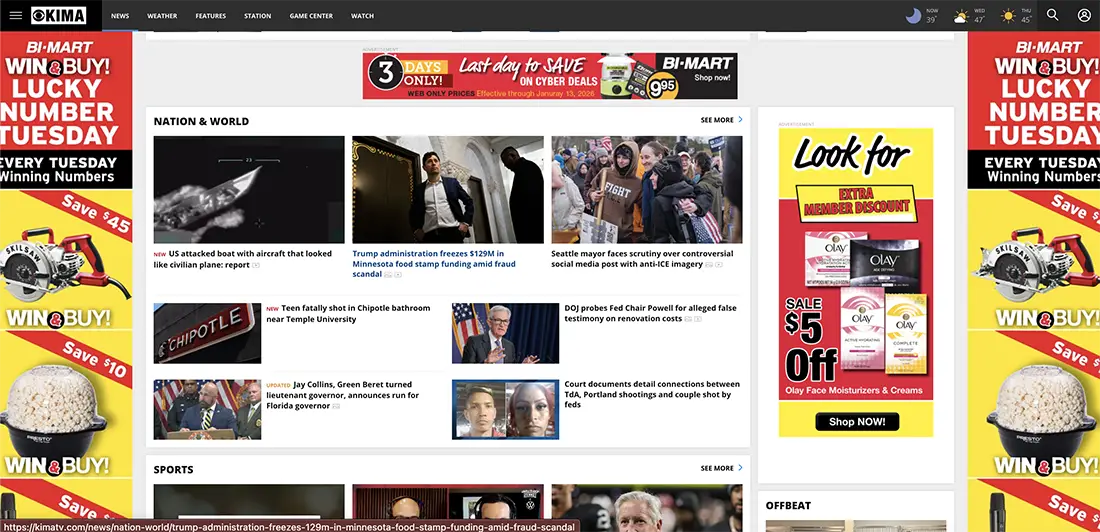Click chevron beside Sports See More

click(740, 467)
